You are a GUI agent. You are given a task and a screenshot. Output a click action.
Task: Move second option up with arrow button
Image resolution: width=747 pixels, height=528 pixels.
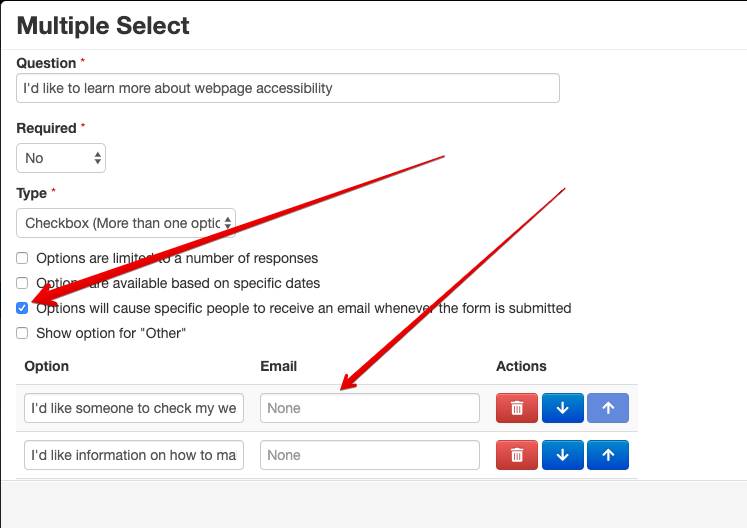click(x=608, y=455)
